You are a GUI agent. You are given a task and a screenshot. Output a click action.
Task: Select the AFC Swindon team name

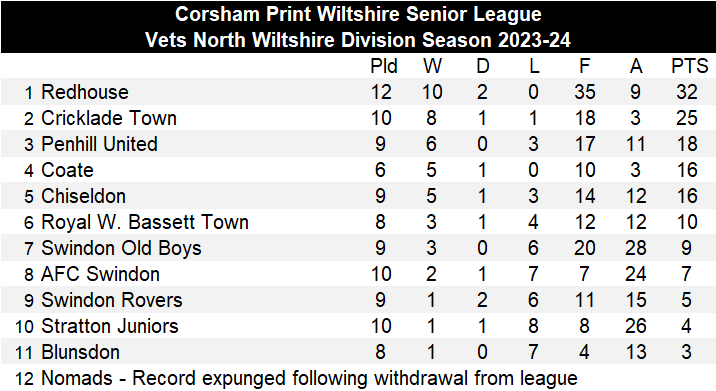click(x=100, y=275)
